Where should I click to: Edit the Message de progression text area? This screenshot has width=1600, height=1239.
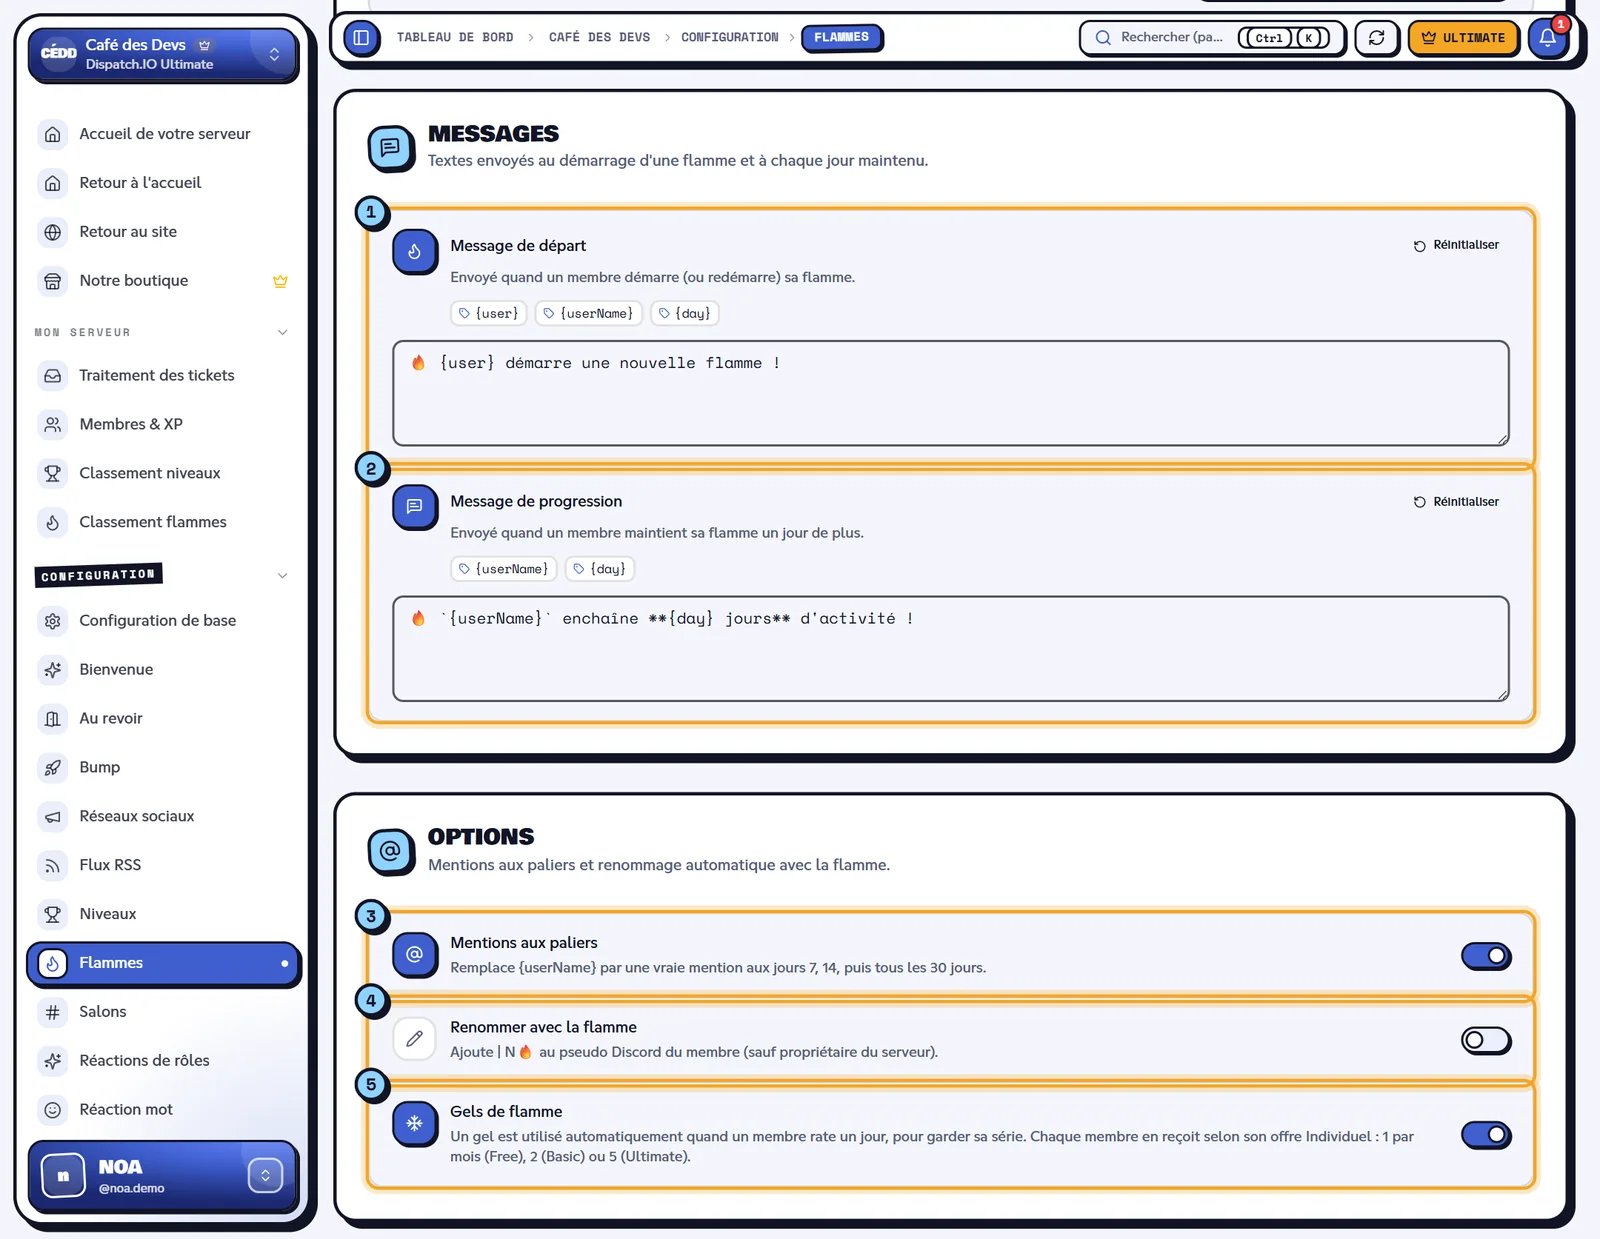(x=950, y=649)
